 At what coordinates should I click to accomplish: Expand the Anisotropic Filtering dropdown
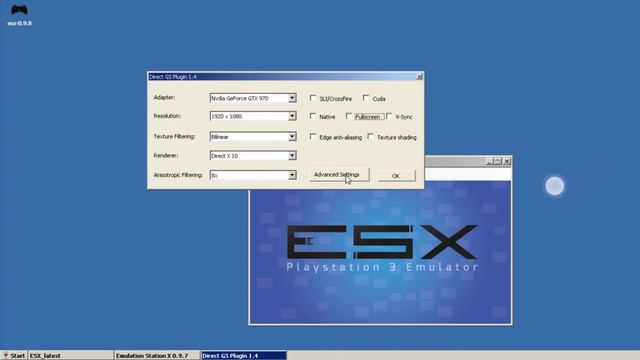[x=292, y=175]
